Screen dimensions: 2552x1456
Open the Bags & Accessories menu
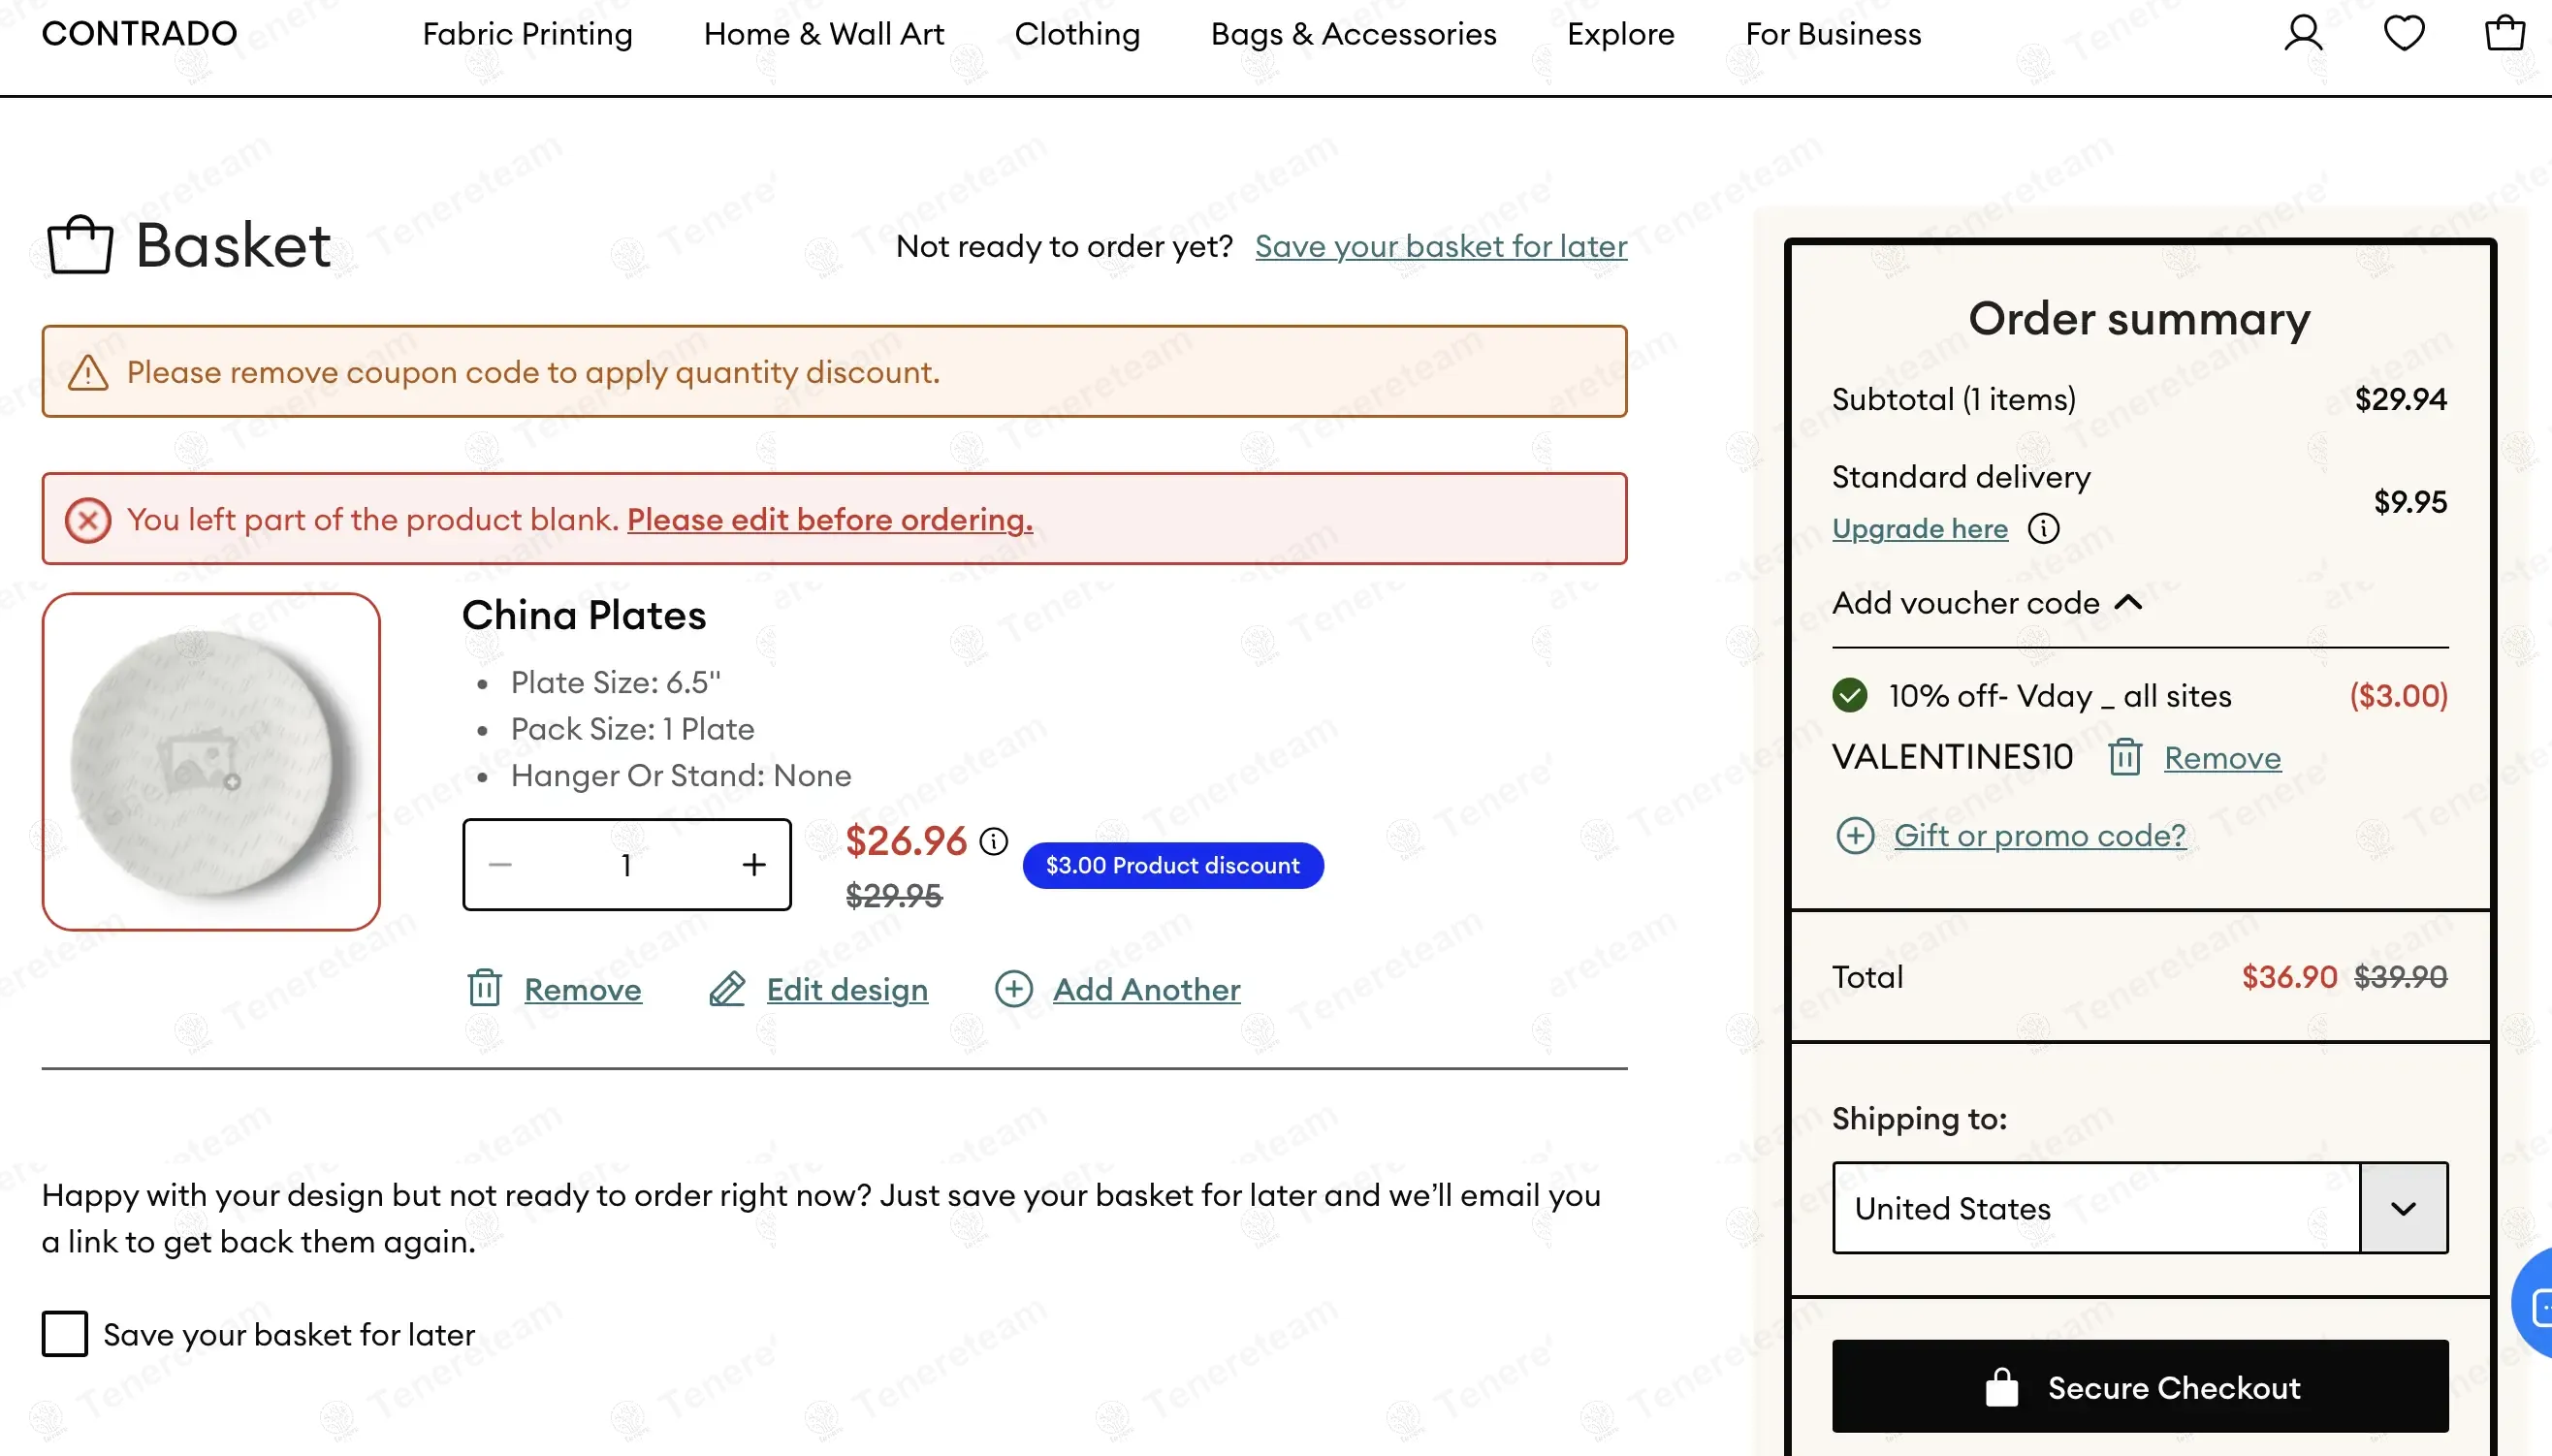[1354, 34]
